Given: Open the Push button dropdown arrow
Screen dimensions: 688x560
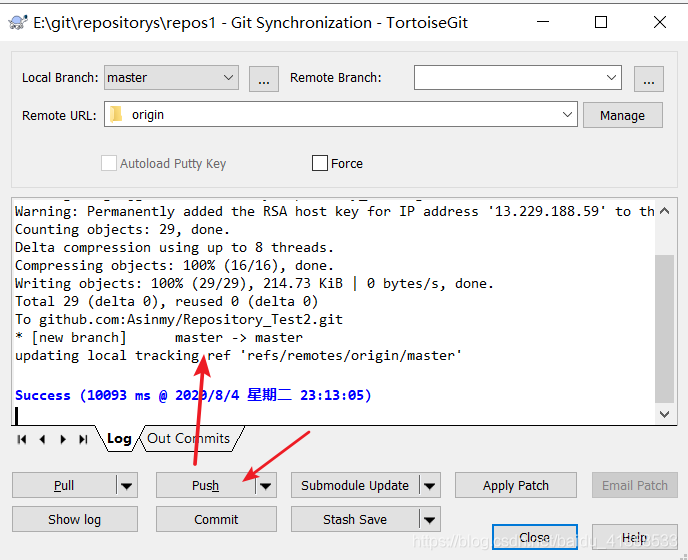Looking at the screenshot, I should [266, 485].
